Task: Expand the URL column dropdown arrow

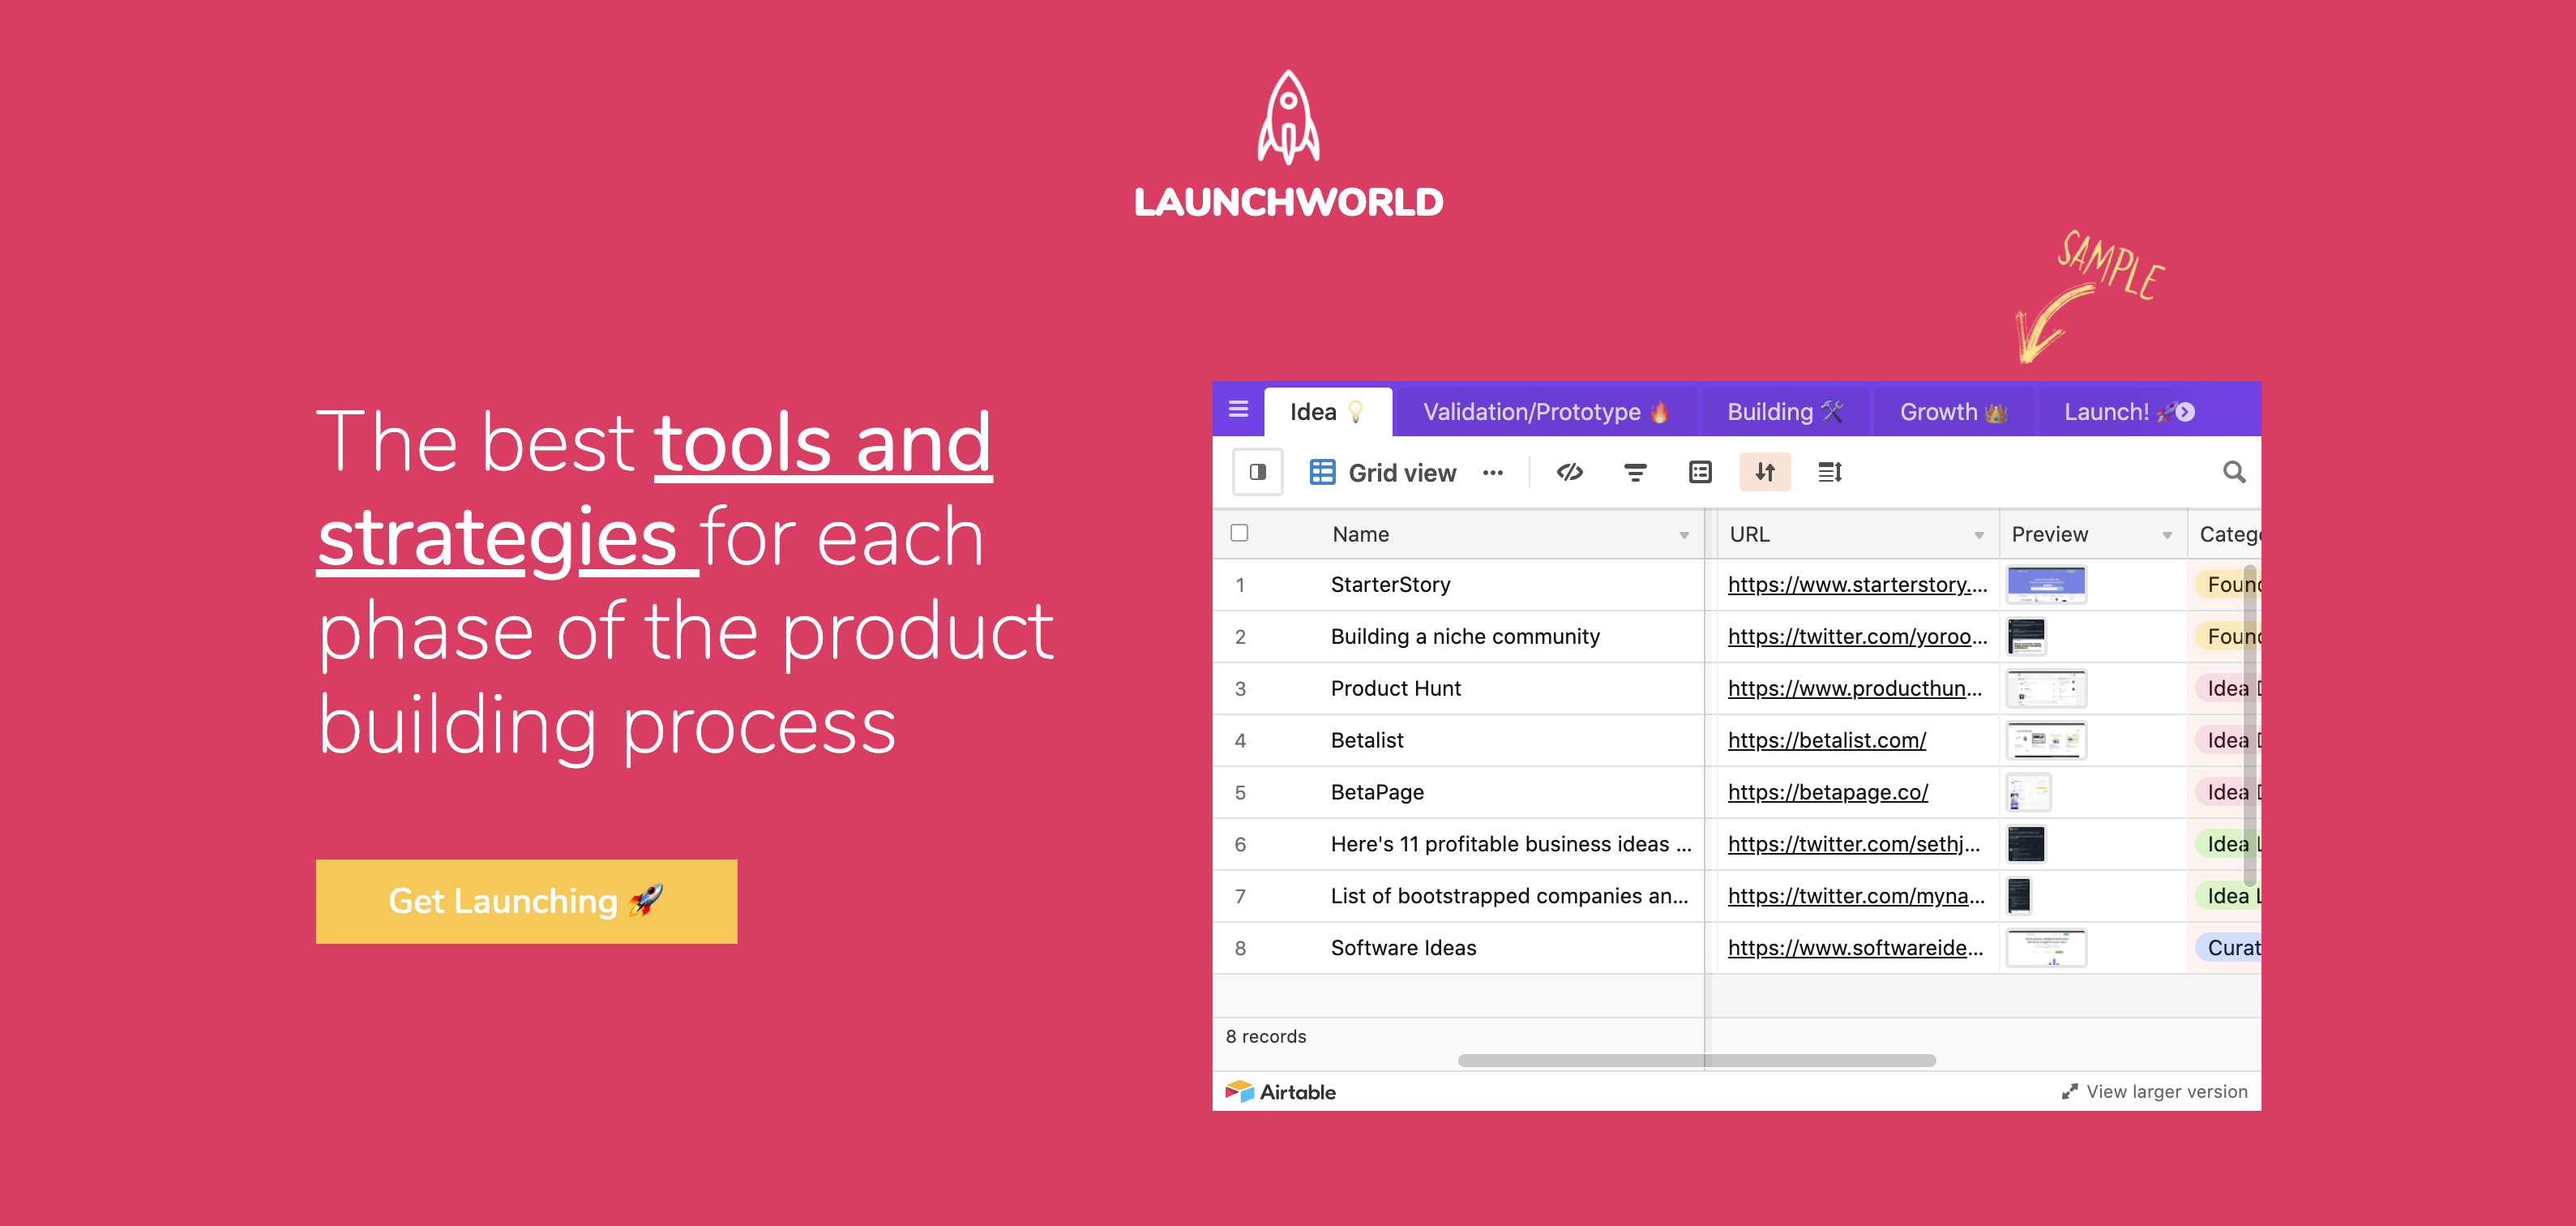Action: coord(1979,535)
